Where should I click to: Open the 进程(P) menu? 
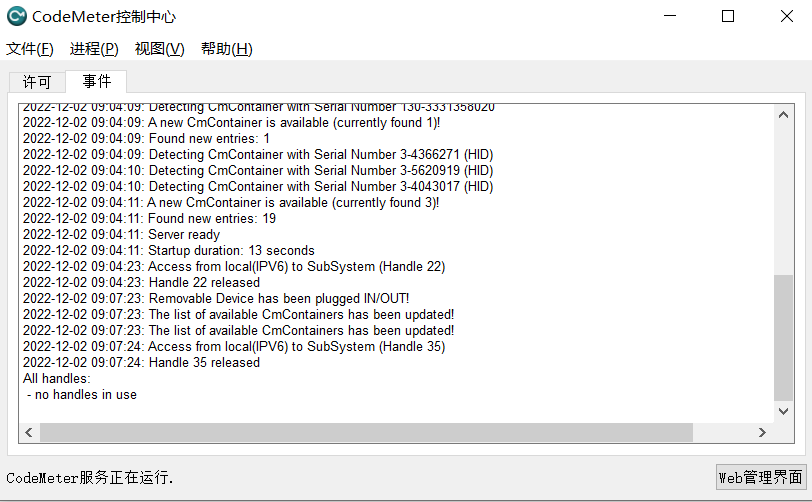coord(94,49)
